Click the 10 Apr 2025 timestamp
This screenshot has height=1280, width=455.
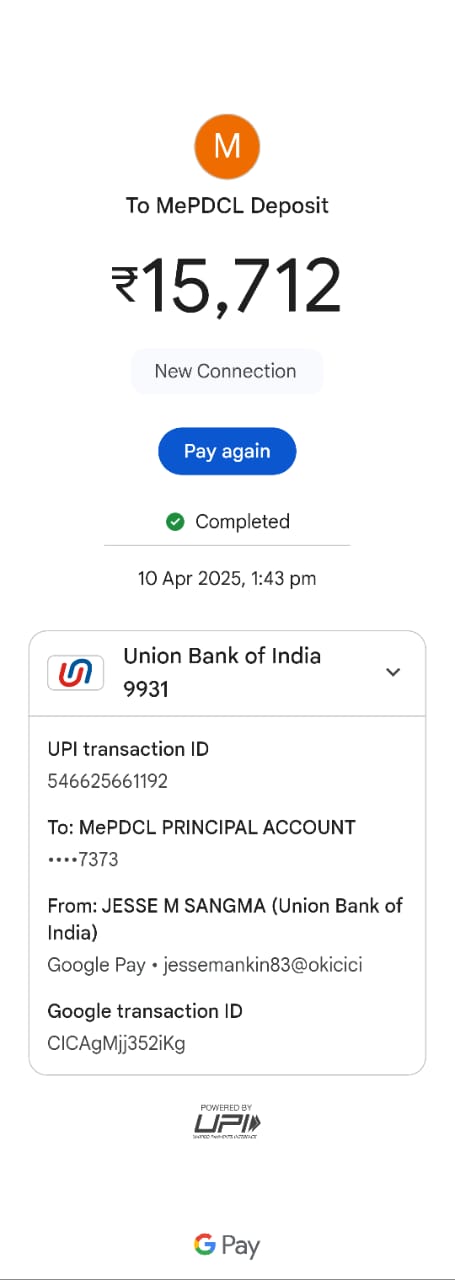point(227,578)
